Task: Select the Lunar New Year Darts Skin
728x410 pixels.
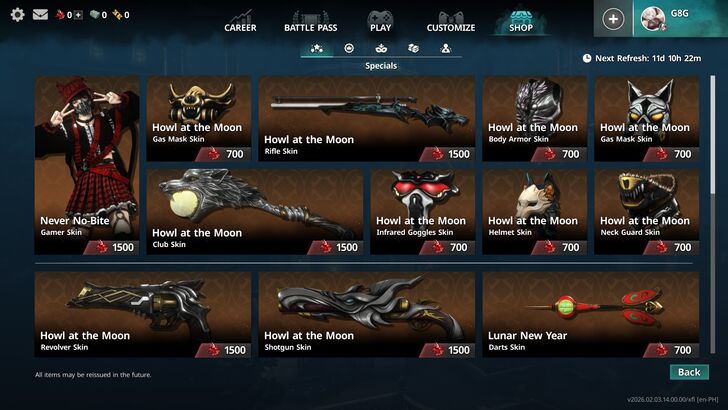Action: click(591, 315)
